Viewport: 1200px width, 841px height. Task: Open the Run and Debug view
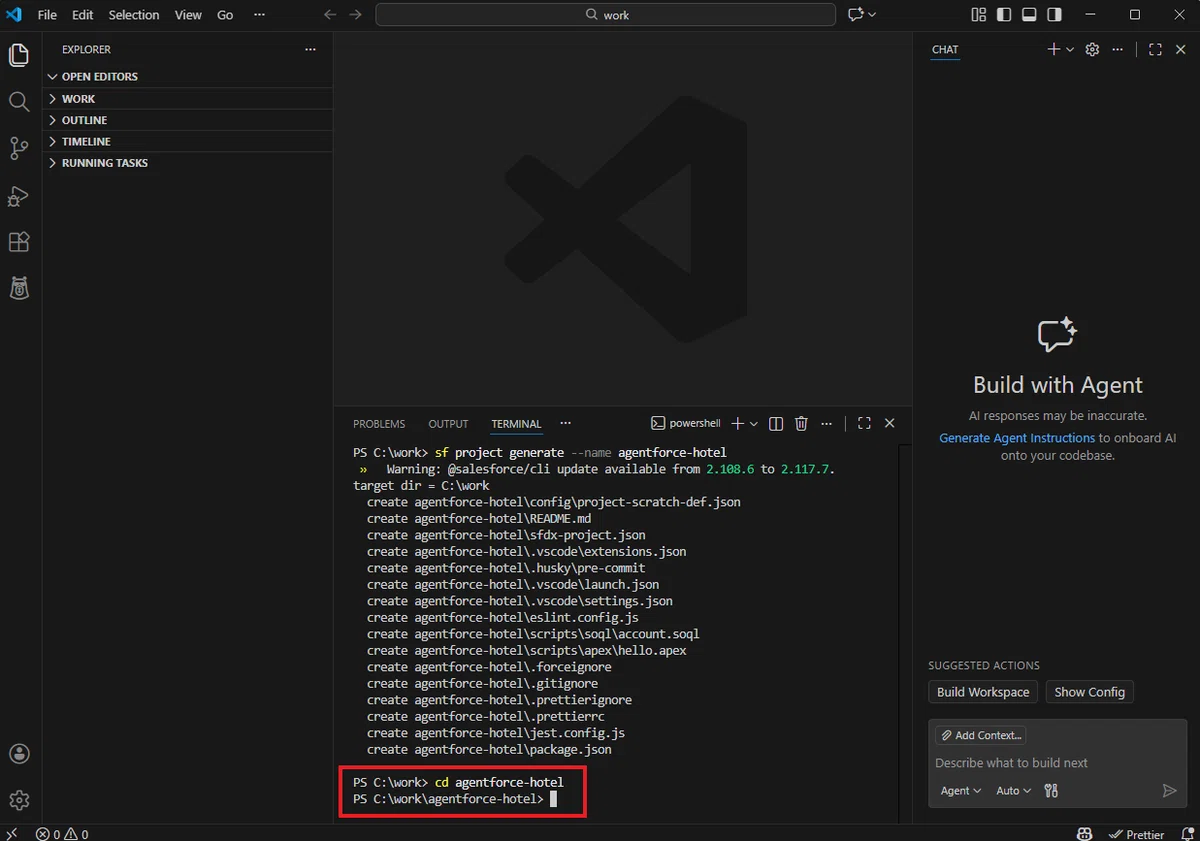pos(18,196)
